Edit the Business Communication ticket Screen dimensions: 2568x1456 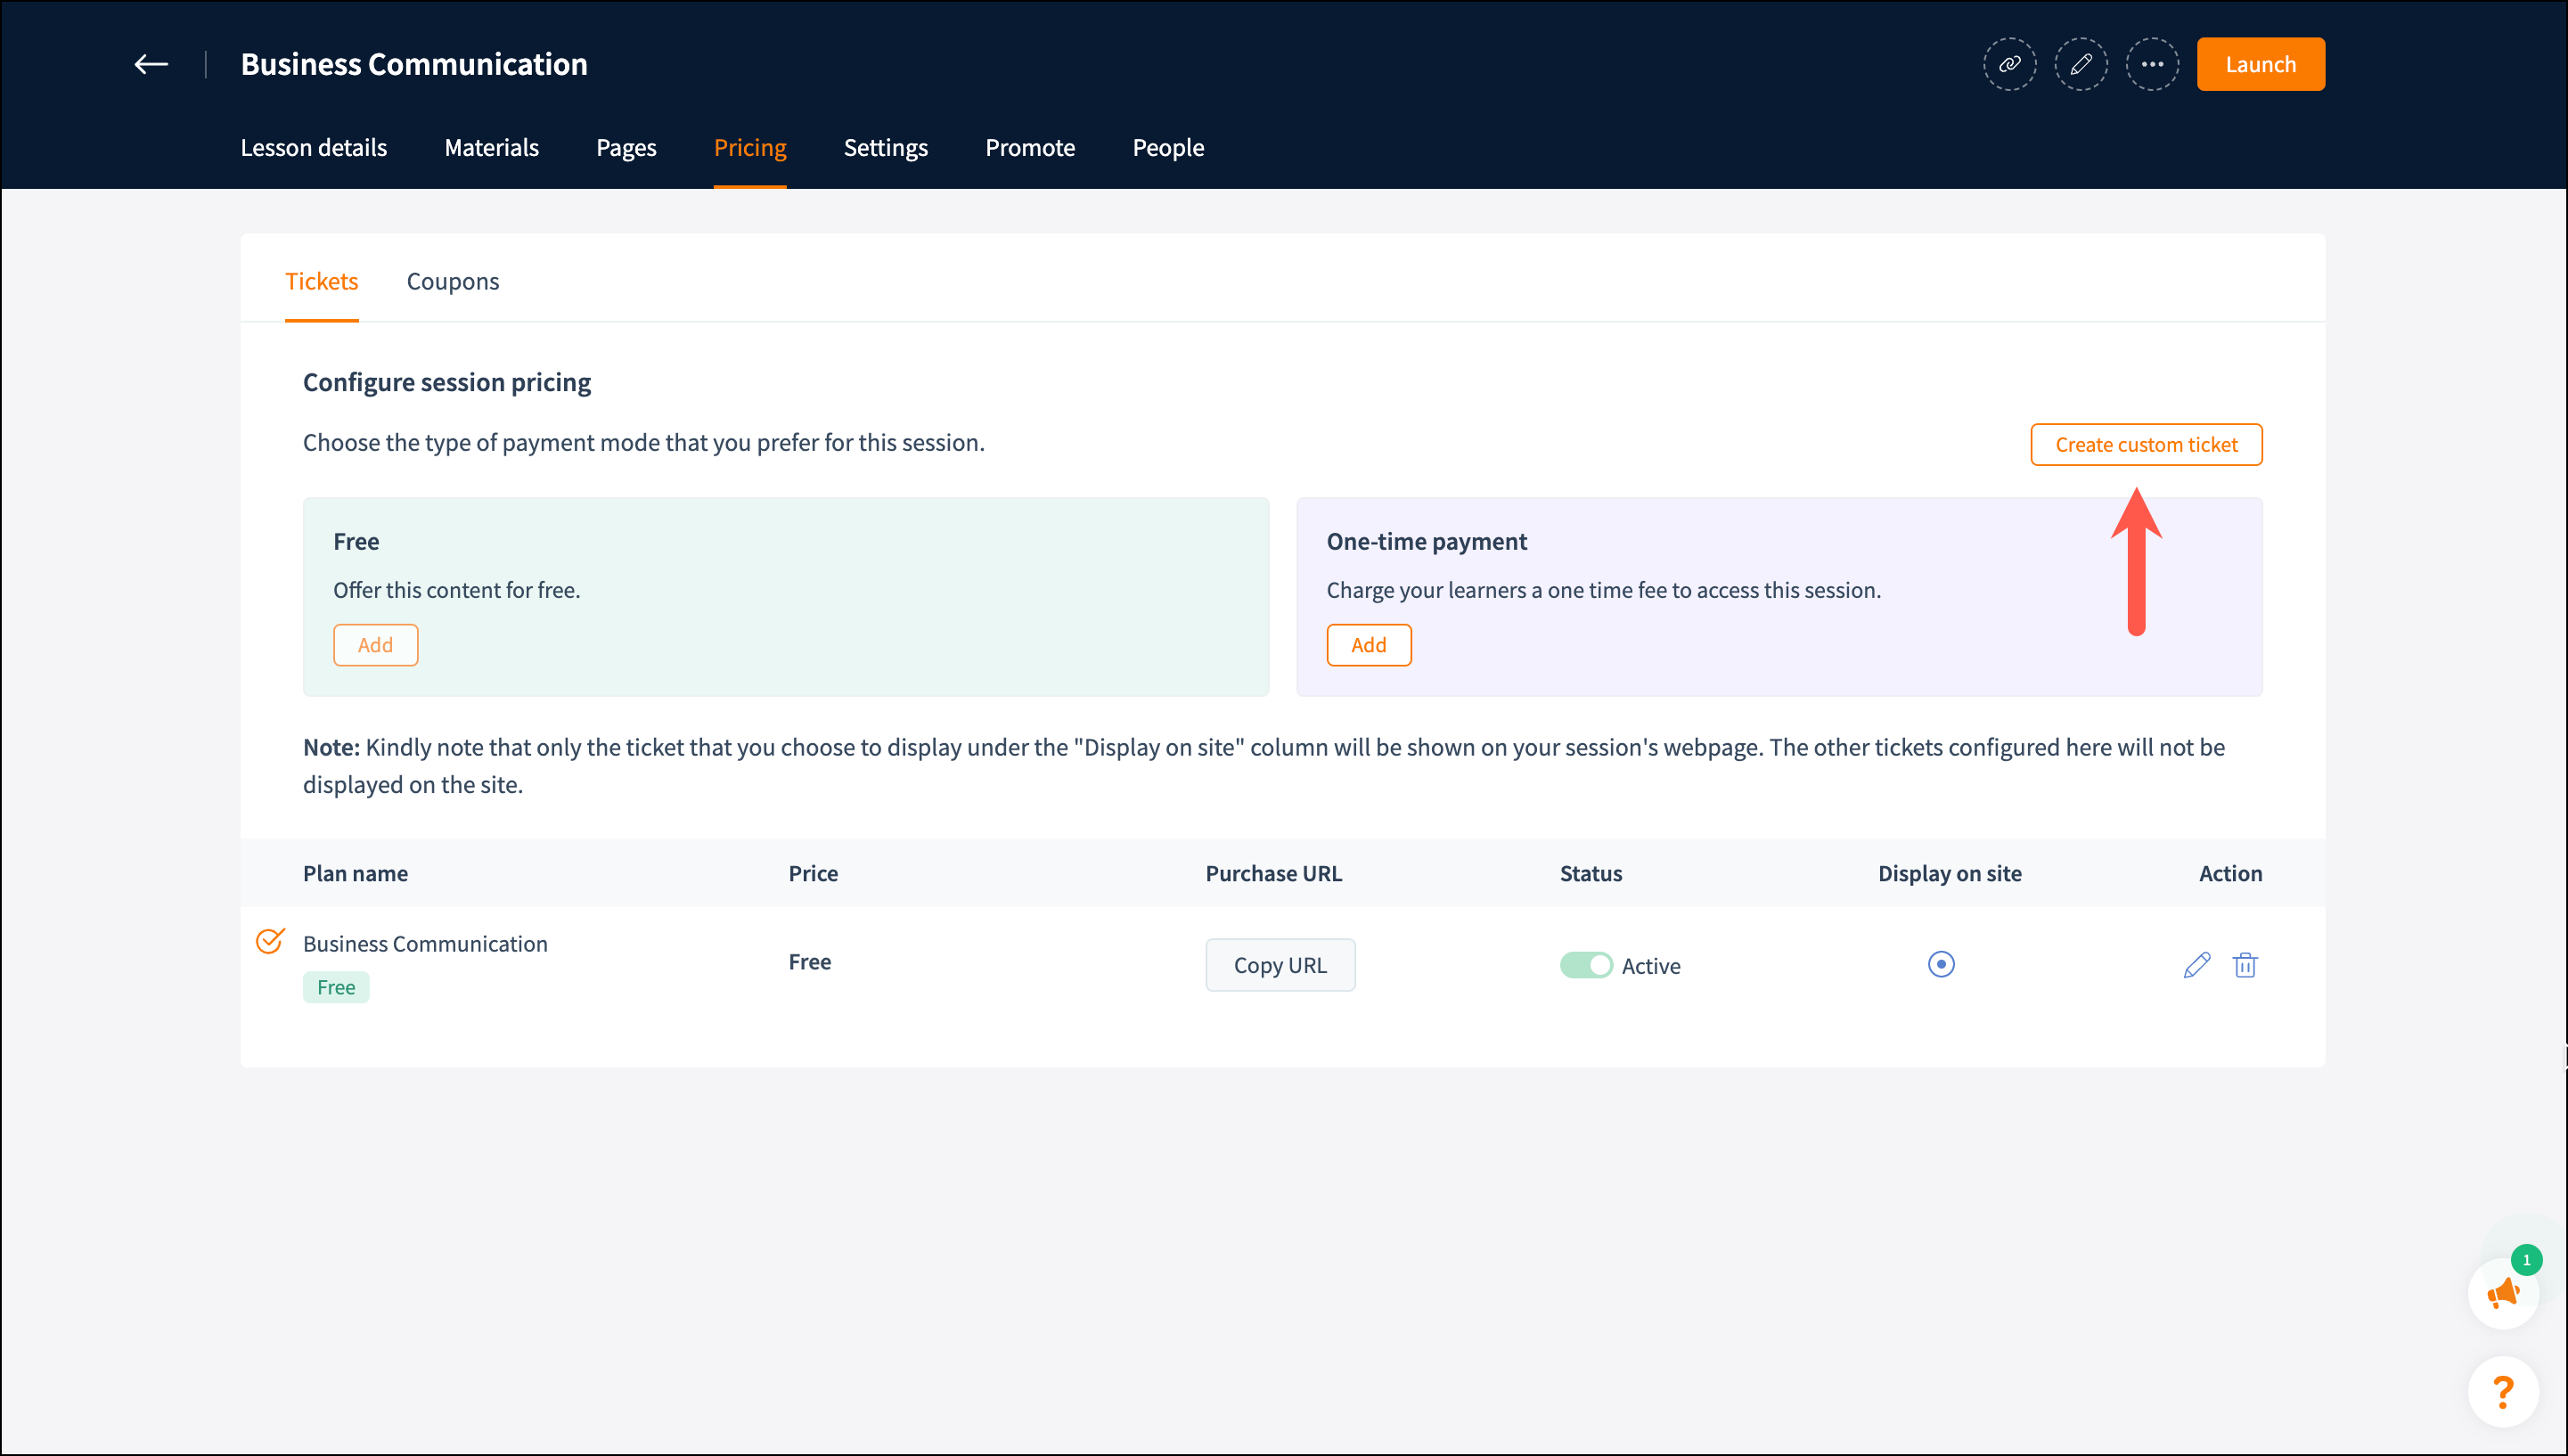click(x=2196, y=965)
